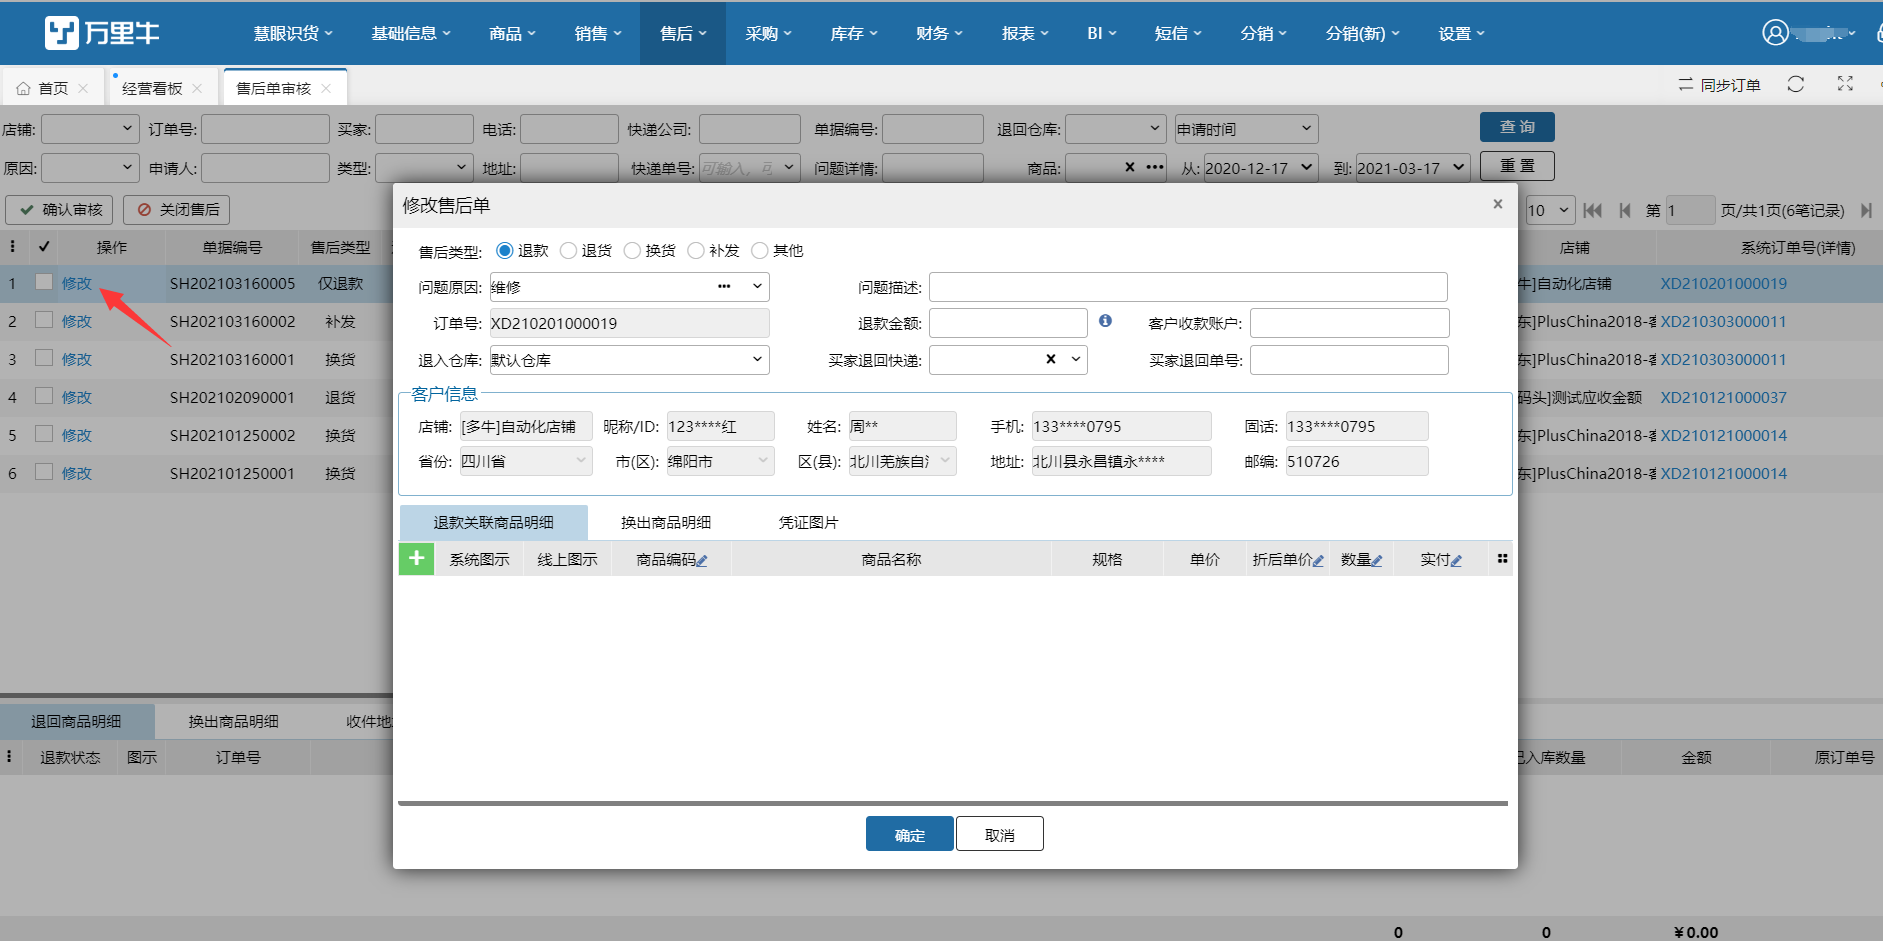1883x941 pixels.
Task: Open the 退回仓库 filter dropdown
Action: [x=1116, y=129]
